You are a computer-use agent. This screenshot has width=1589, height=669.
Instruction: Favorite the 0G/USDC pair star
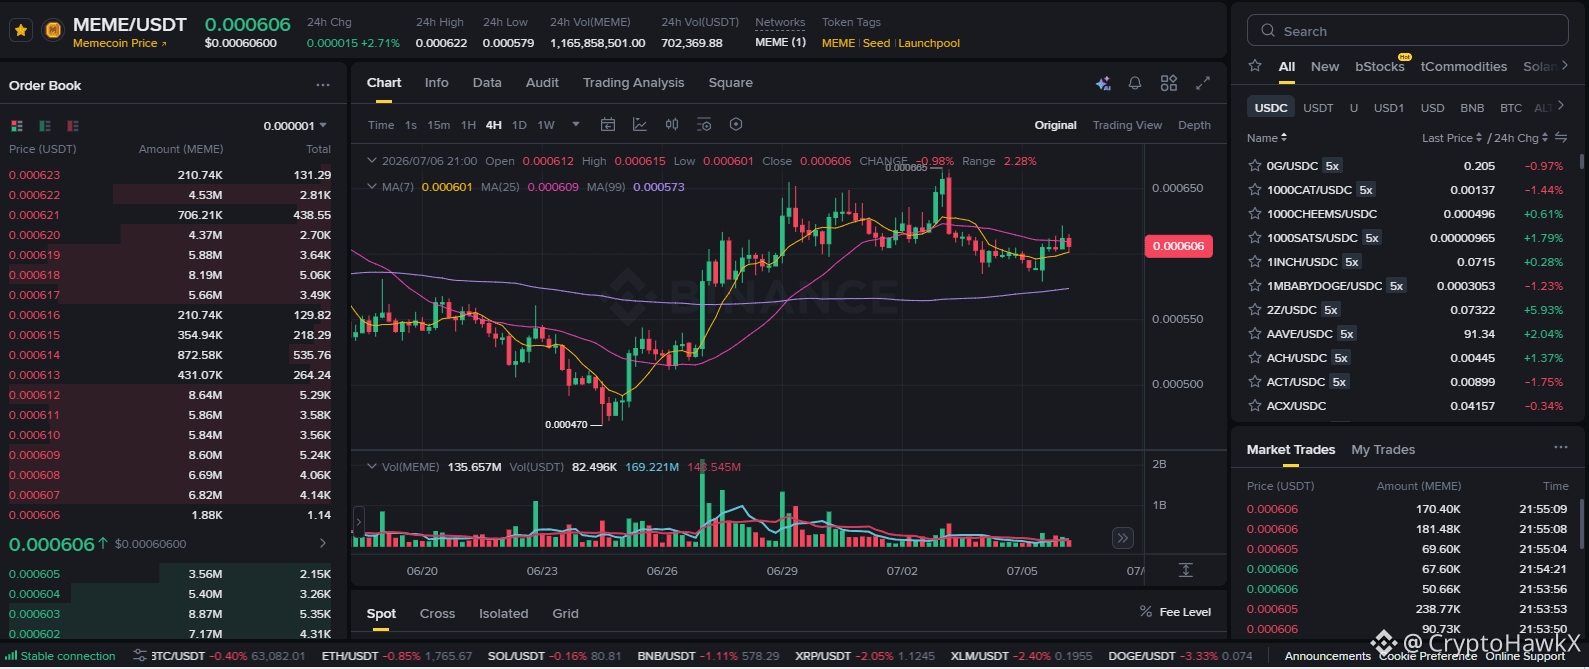pyautogui.click(x=1254, y=166)
